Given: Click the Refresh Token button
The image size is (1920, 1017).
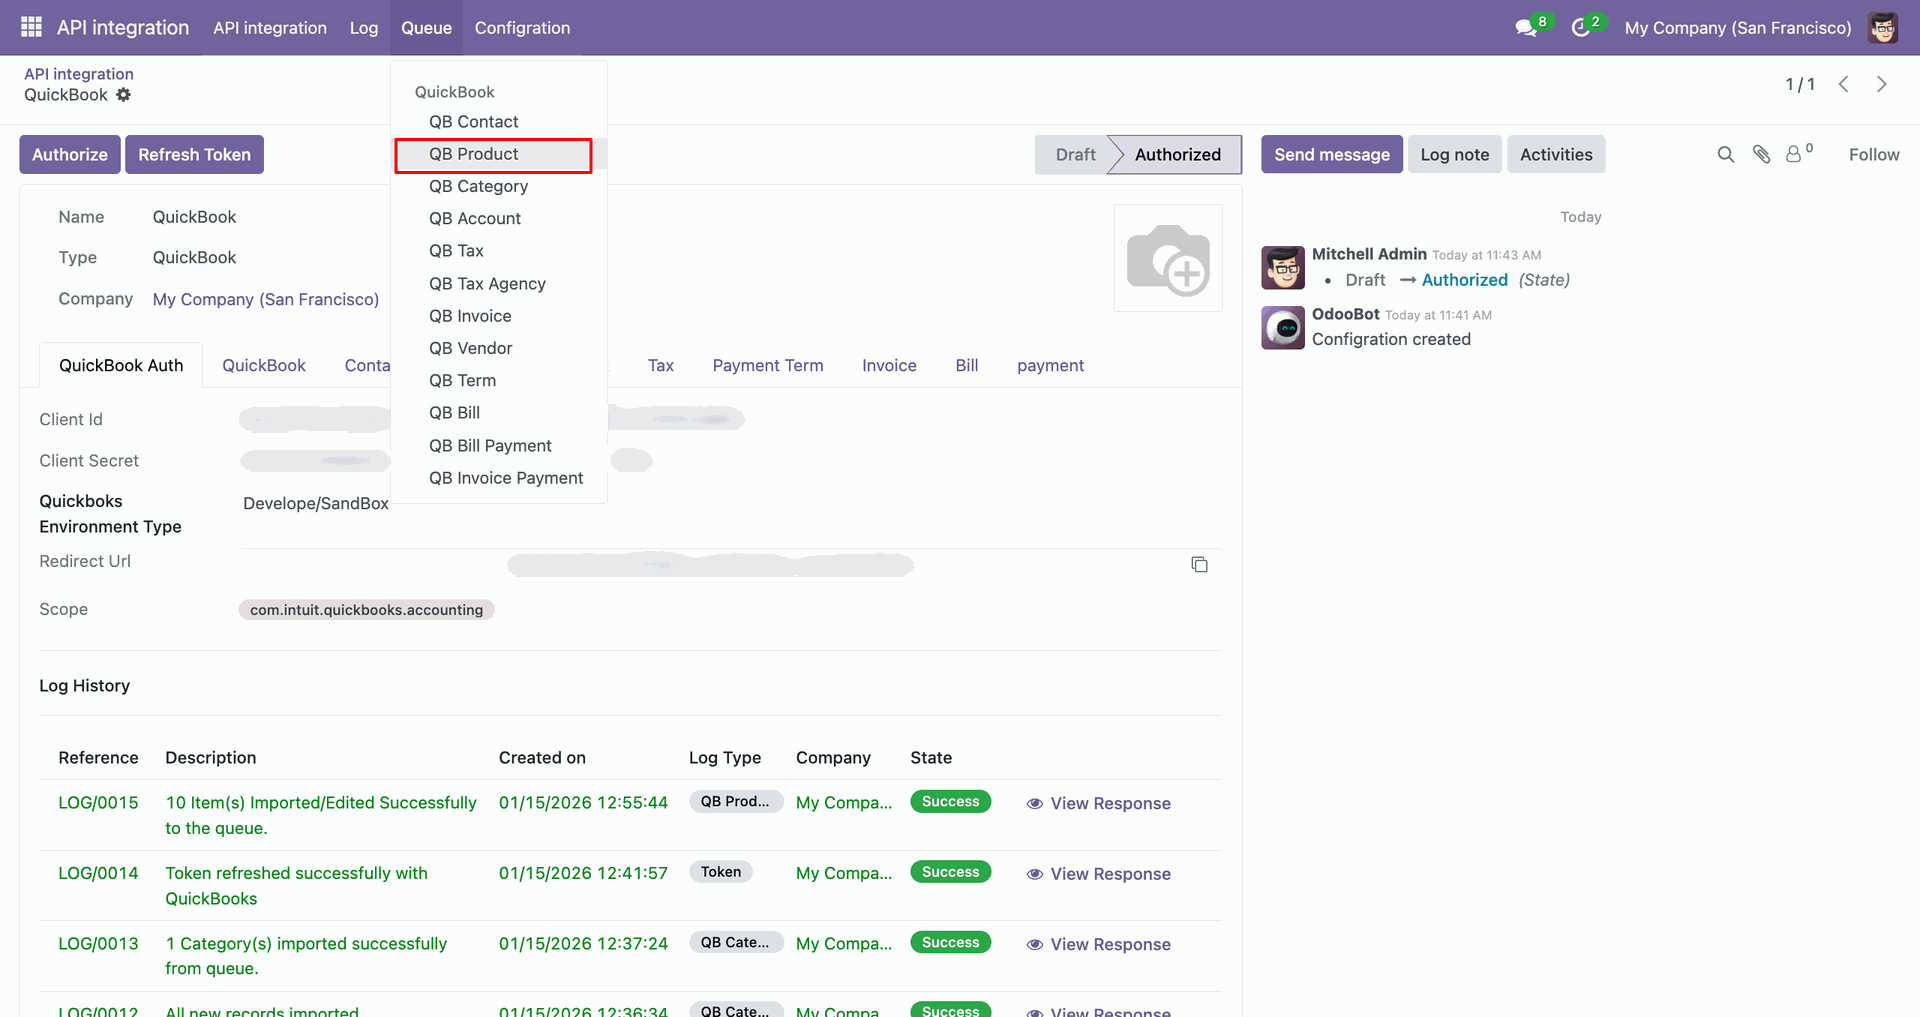Looking at the screenshot, I should [194, 154].
